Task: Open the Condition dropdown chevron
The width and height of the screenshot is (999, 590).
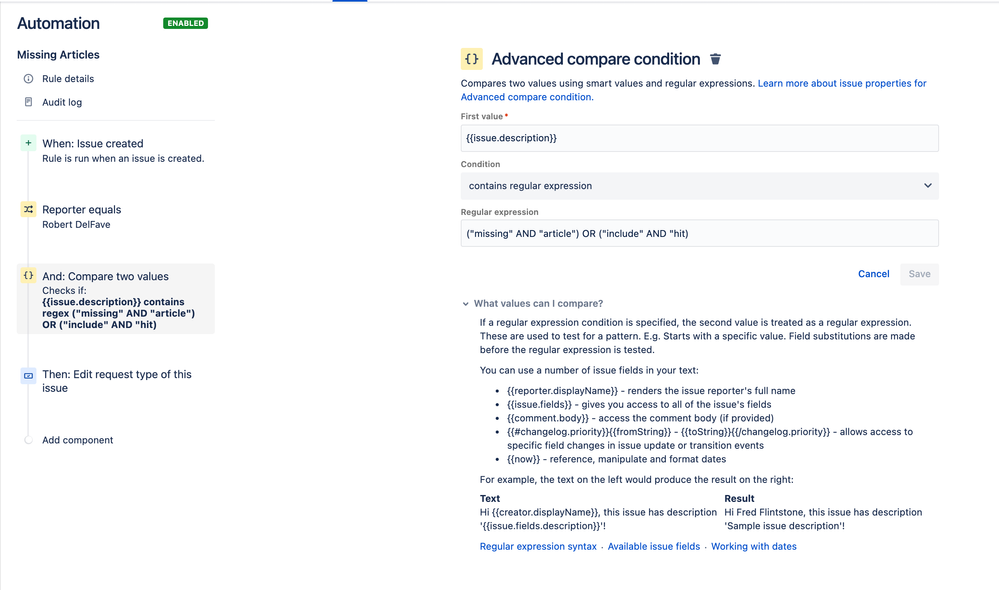Action: (928, 186)
